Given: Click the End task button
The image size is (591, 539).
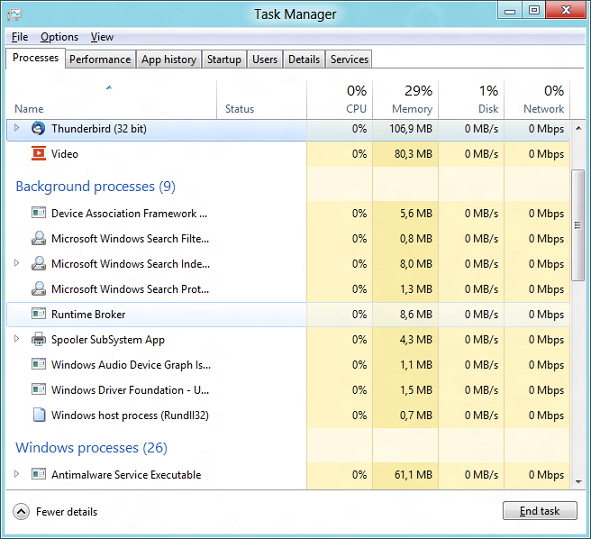Looking at the screenshot, I should 540,511.
